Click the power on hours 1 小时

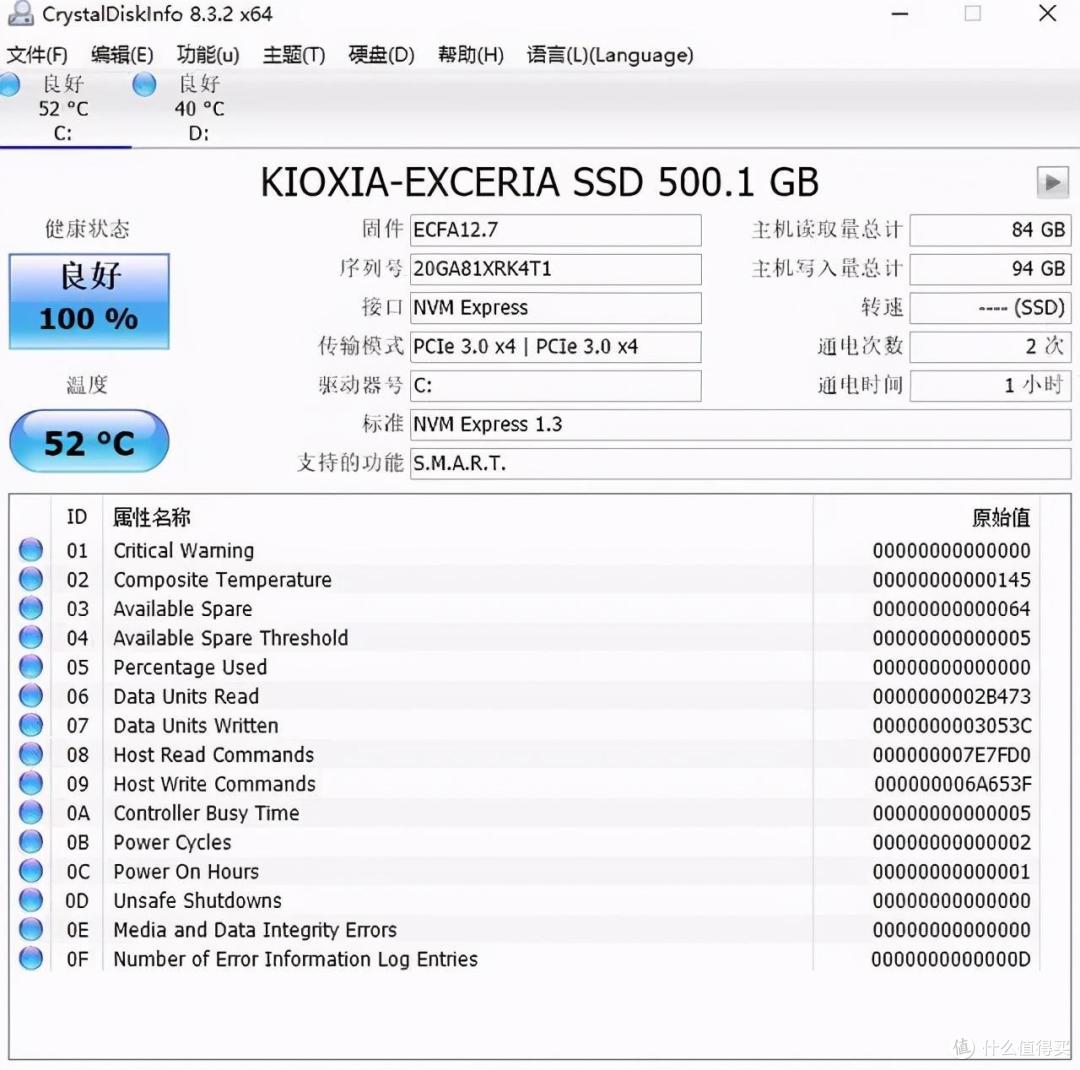pos(990,386)
